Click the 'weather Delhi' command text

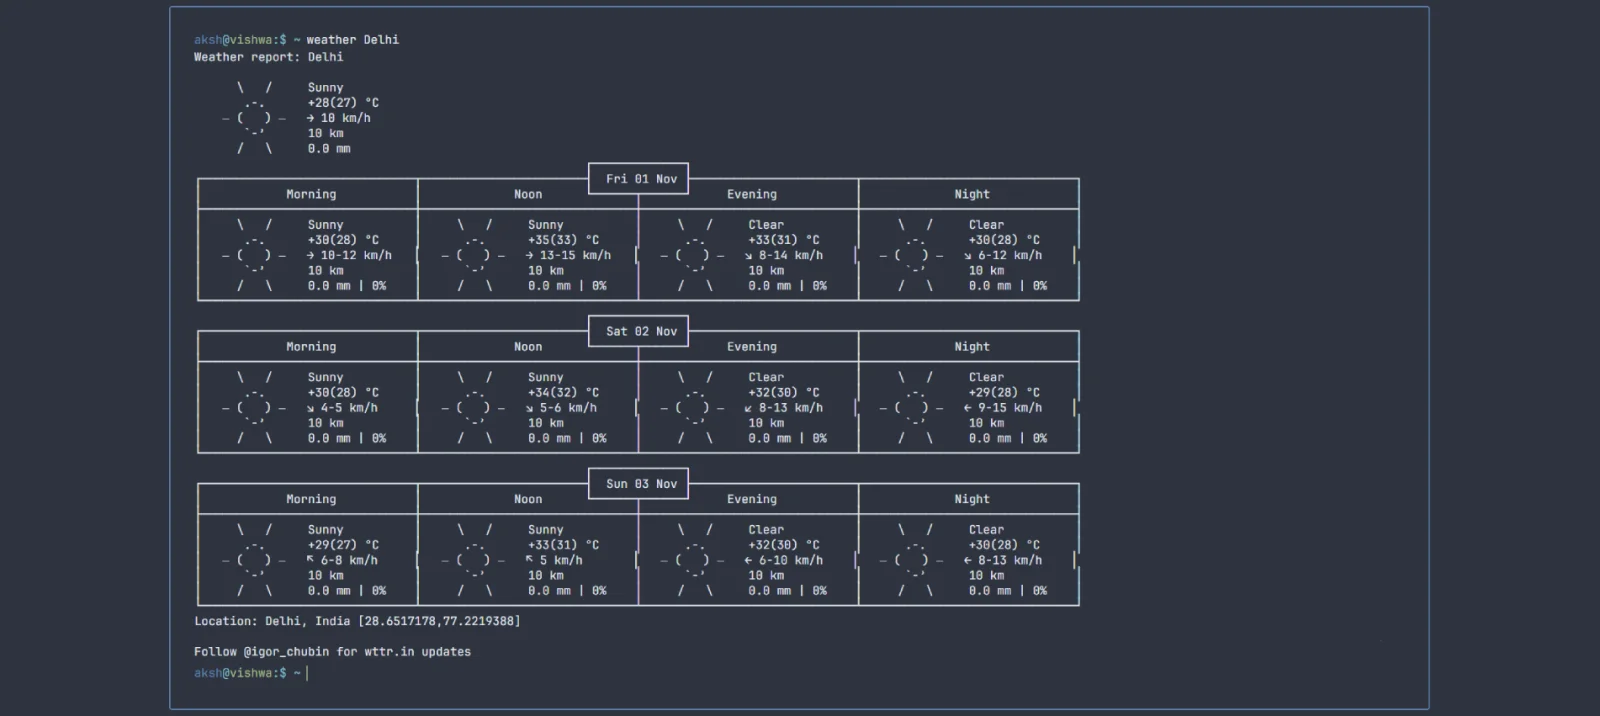pyautogui.click(x=353, y=40)
